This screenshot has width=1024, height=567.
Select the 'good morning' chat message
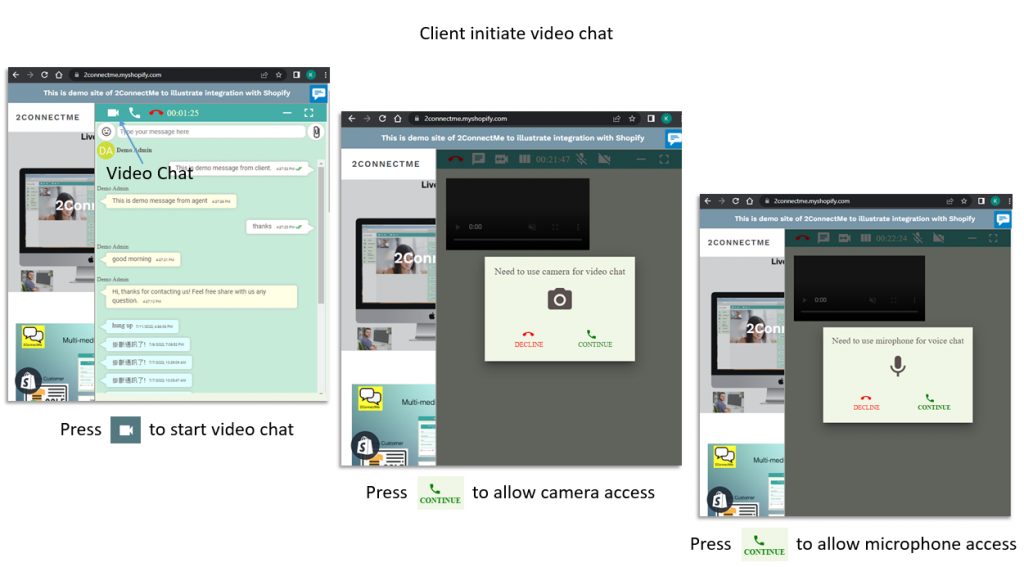[142, 259]
